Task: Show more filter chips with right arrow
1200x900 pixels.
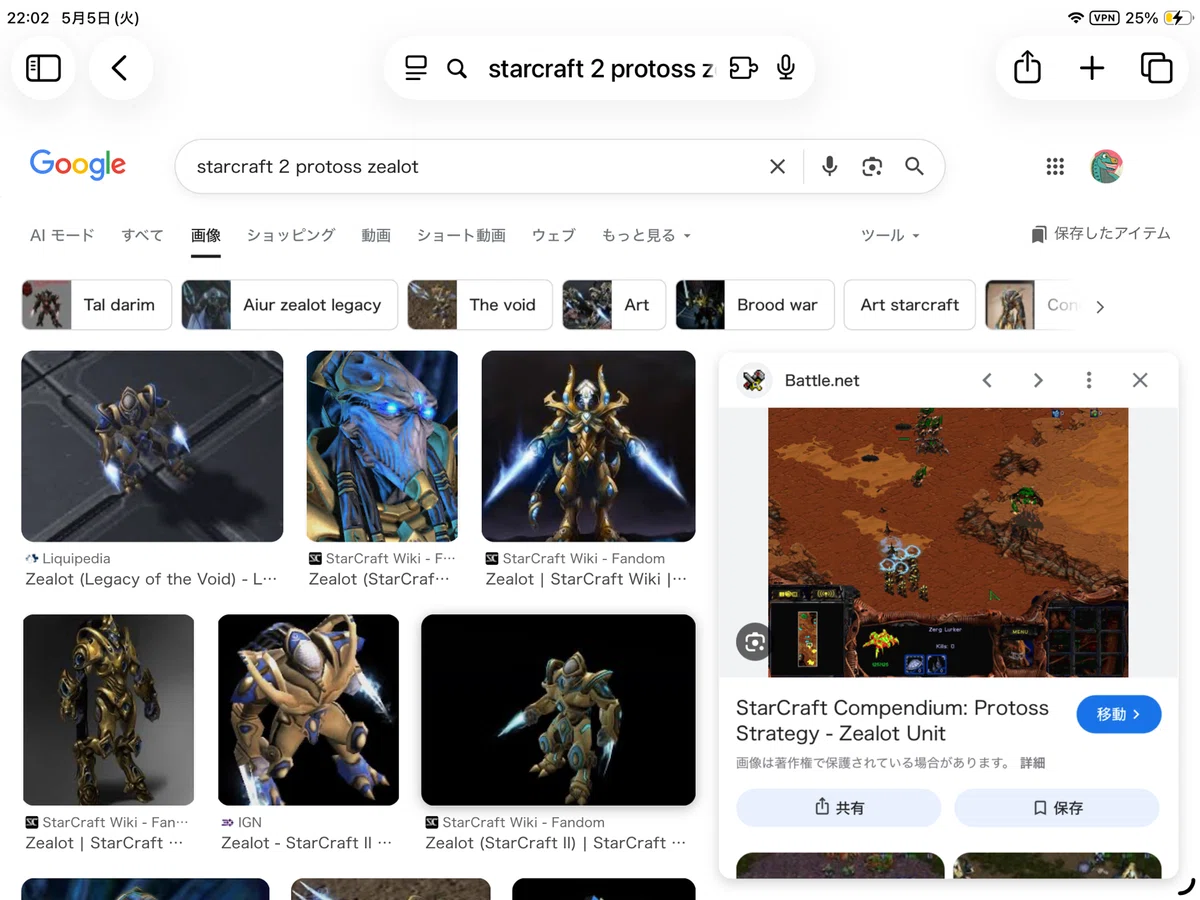Action: [x=1100, y=306]
